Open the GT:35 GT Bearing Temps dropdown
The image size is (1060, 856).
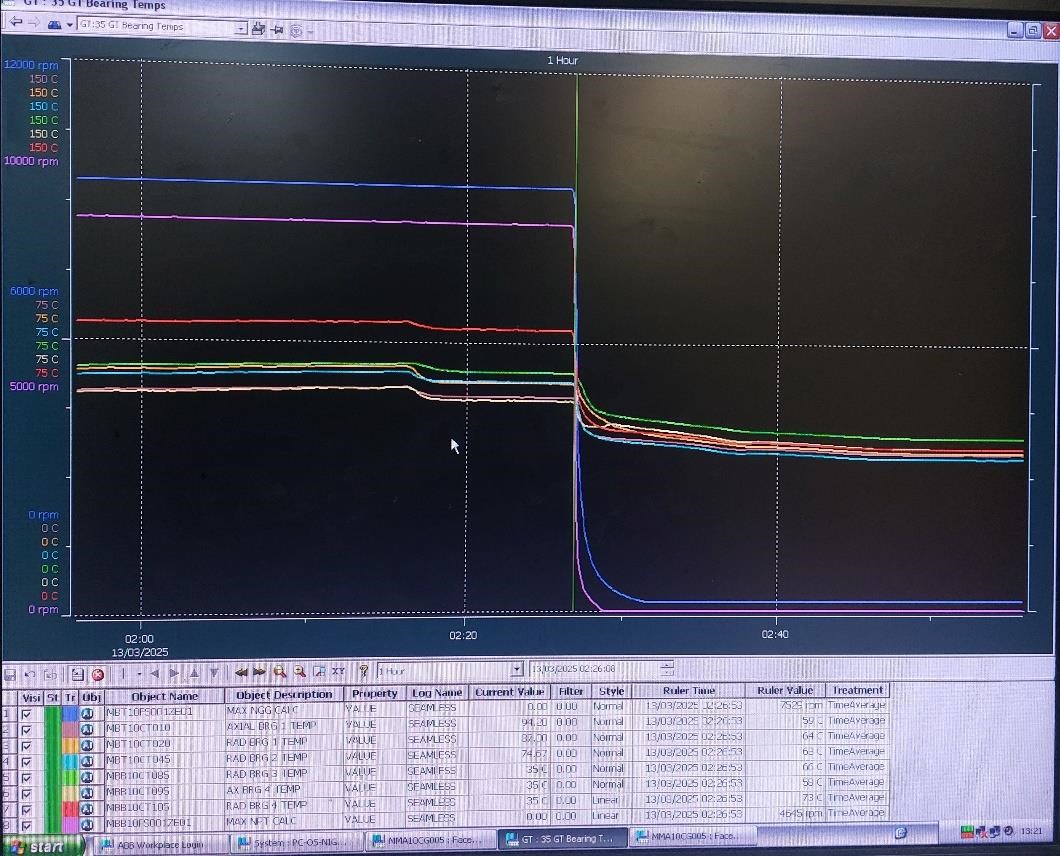240,28
